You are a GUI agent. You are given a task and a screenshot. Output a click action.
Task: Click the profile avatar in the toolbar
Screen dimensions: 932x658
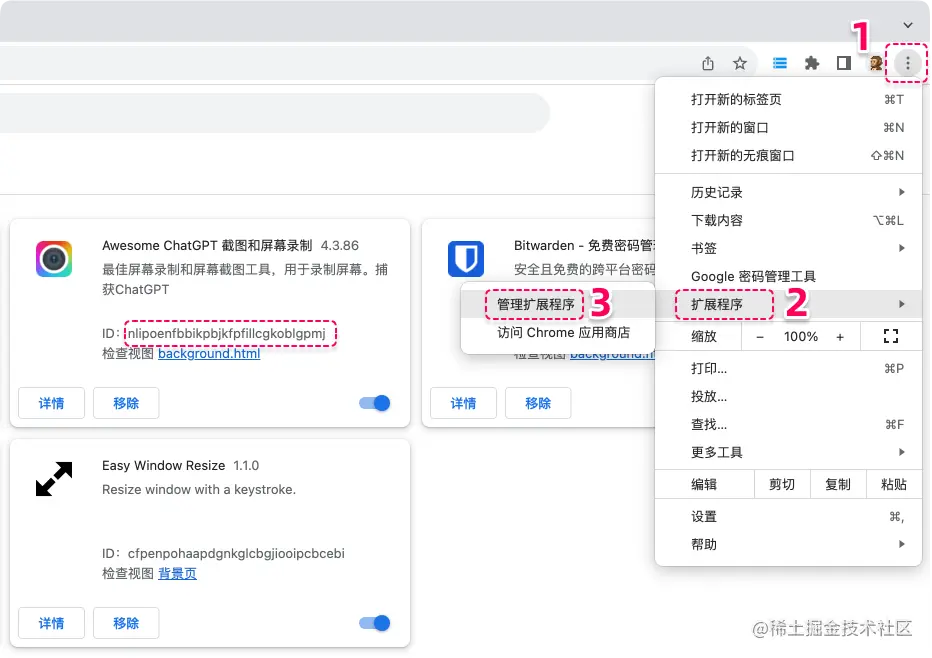[x=874, y=62]
